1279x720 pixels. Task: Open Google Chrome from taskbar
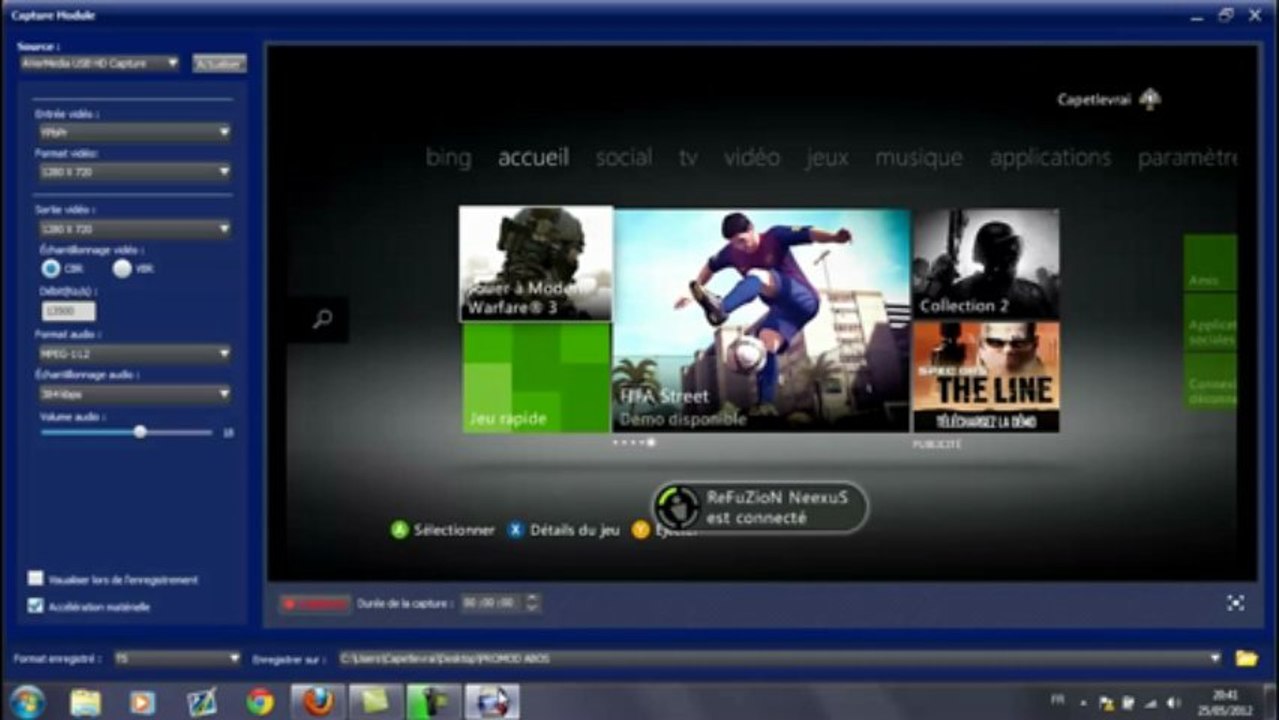pyautogui.click(x=260, y=702)
